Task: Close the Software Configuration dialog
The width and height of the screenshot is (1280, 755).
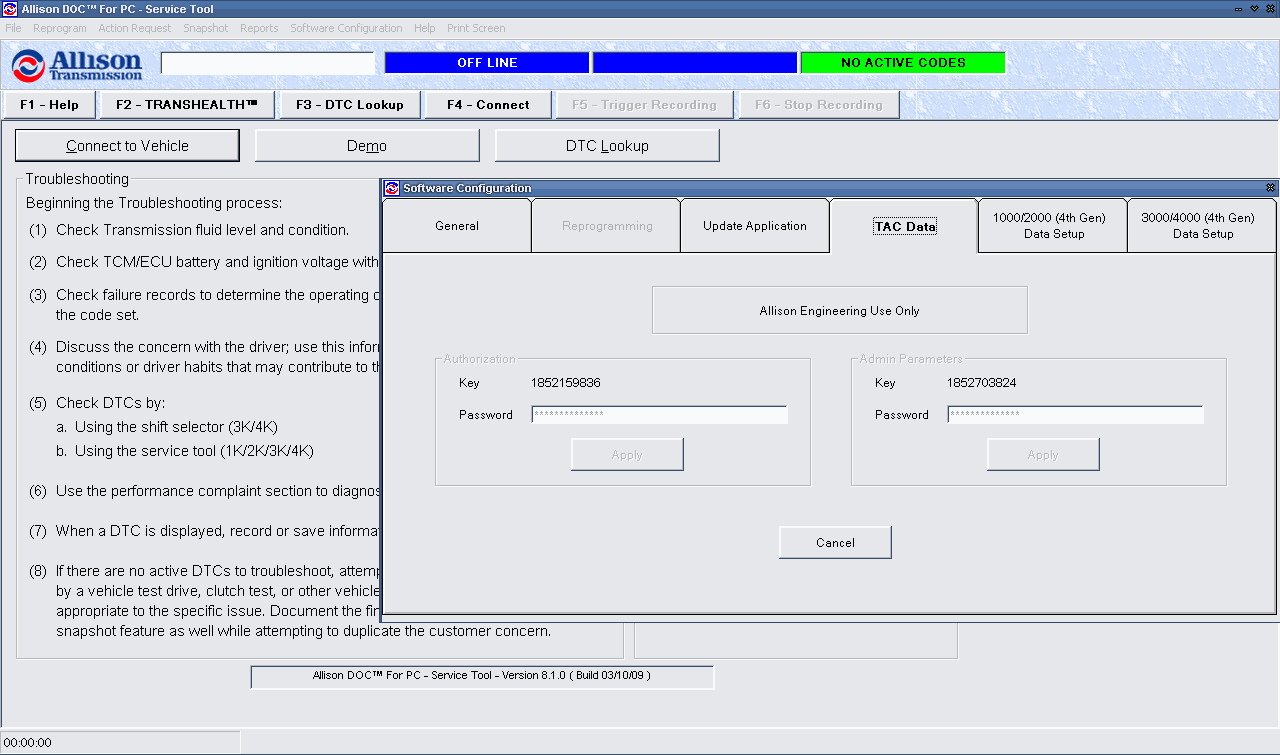Action: click(x=1270, y=188)
